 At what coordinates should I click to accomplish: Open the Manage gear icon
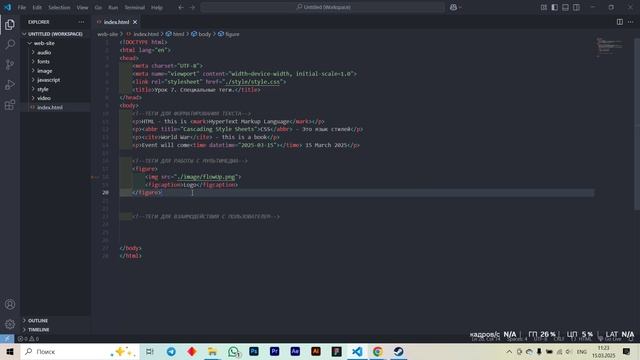(10, 324)
